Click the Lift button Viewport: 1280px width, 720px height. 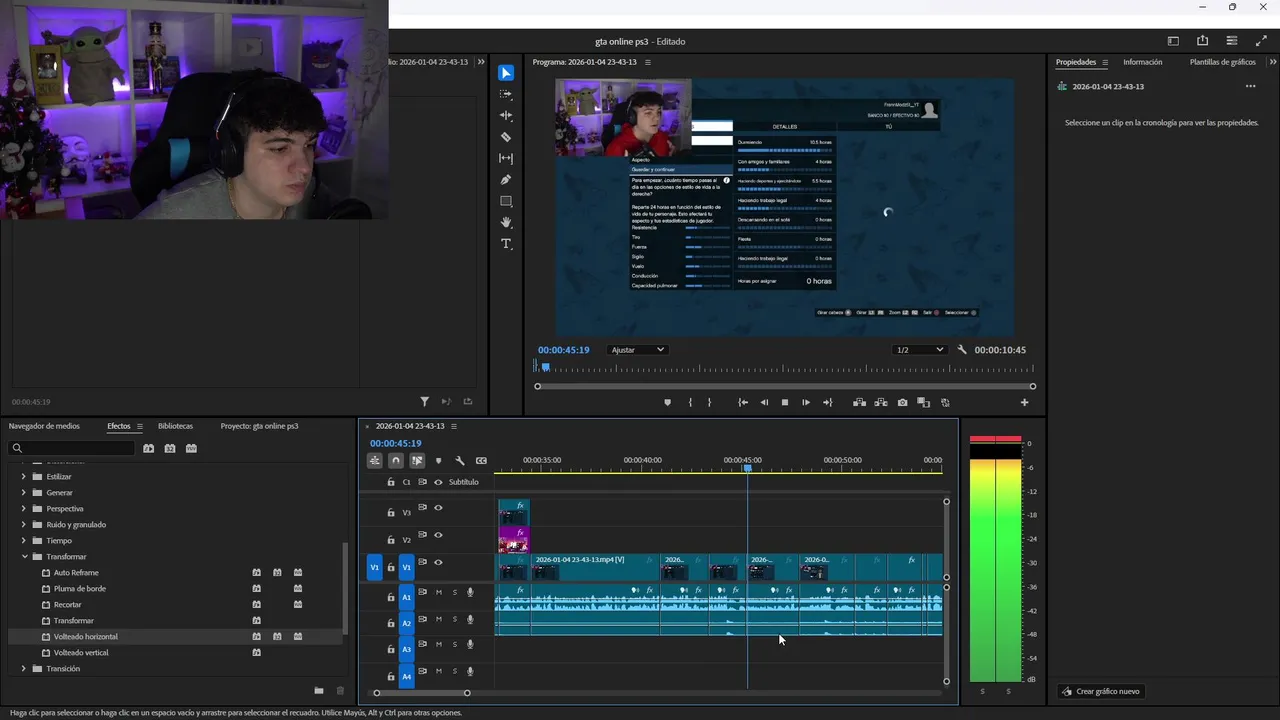point(859,402)
